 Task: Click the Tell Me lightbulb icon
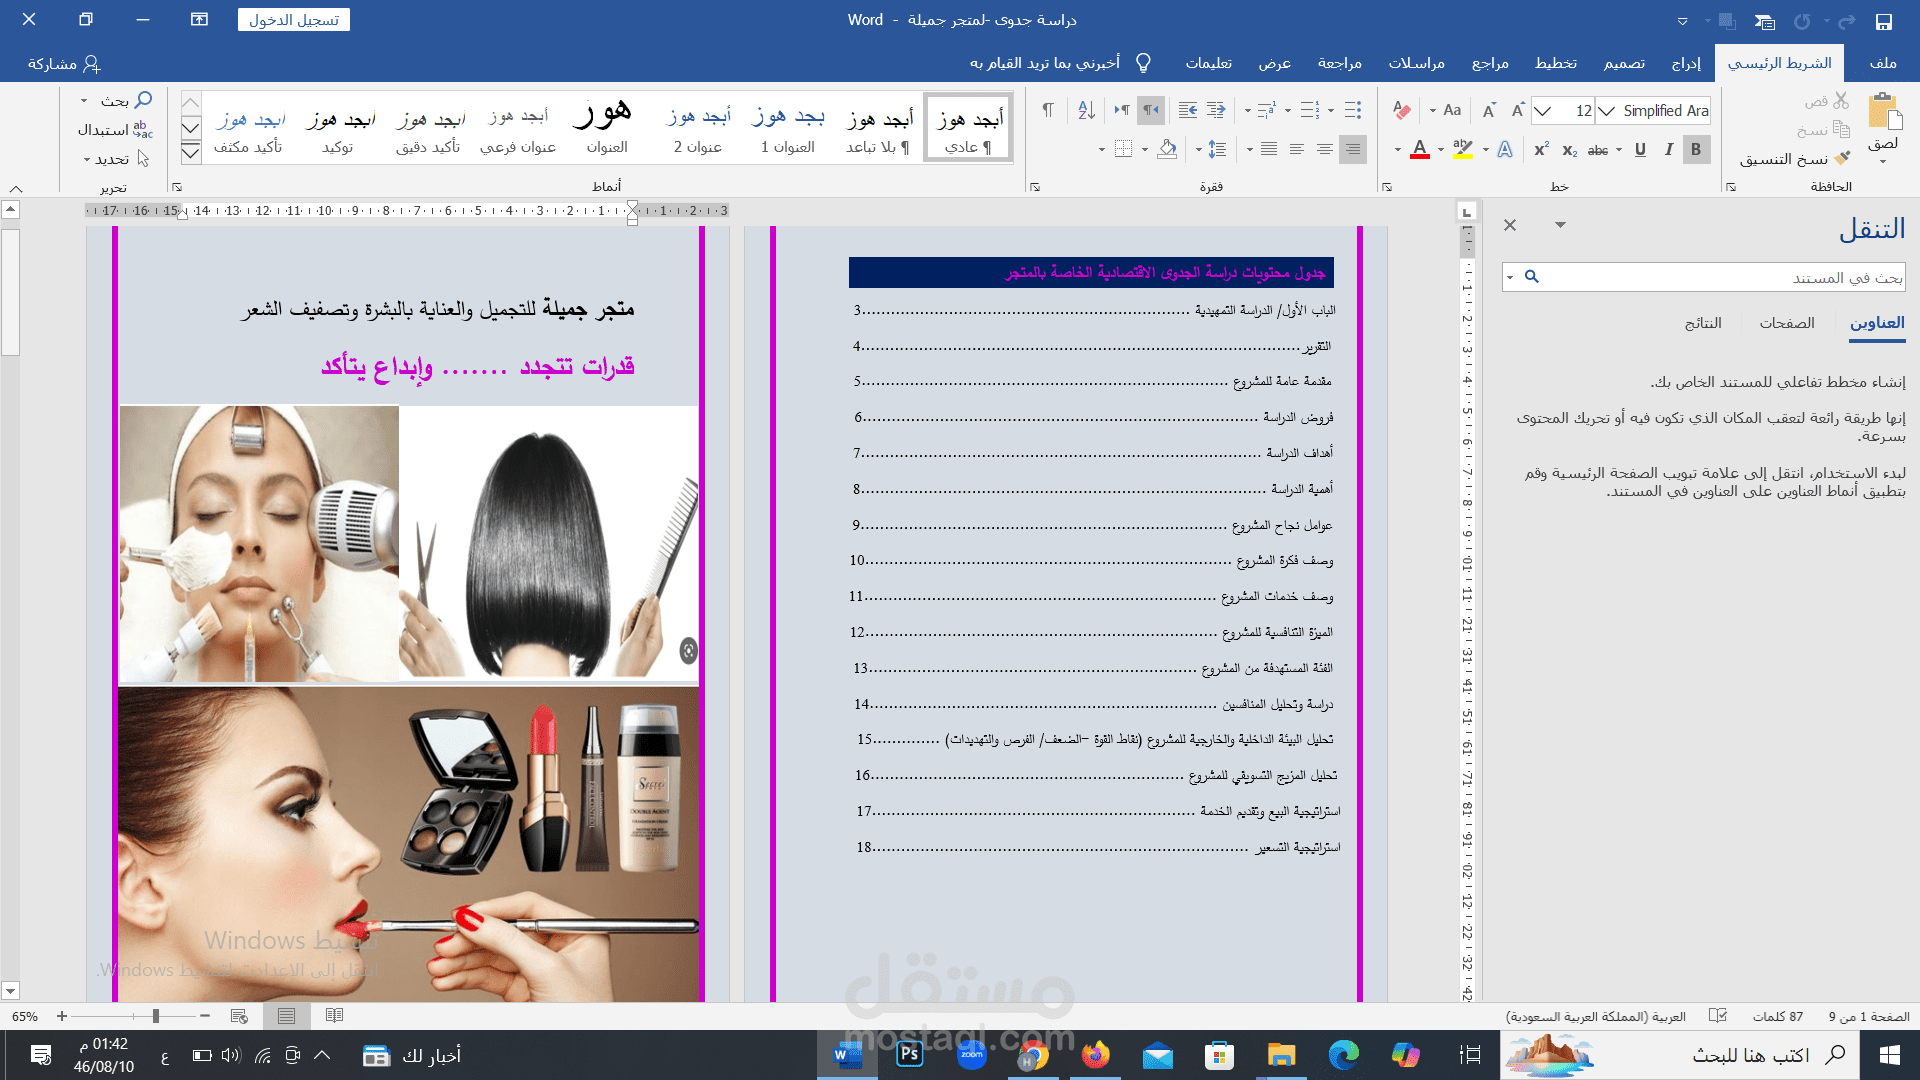(x=1143, y=63)
